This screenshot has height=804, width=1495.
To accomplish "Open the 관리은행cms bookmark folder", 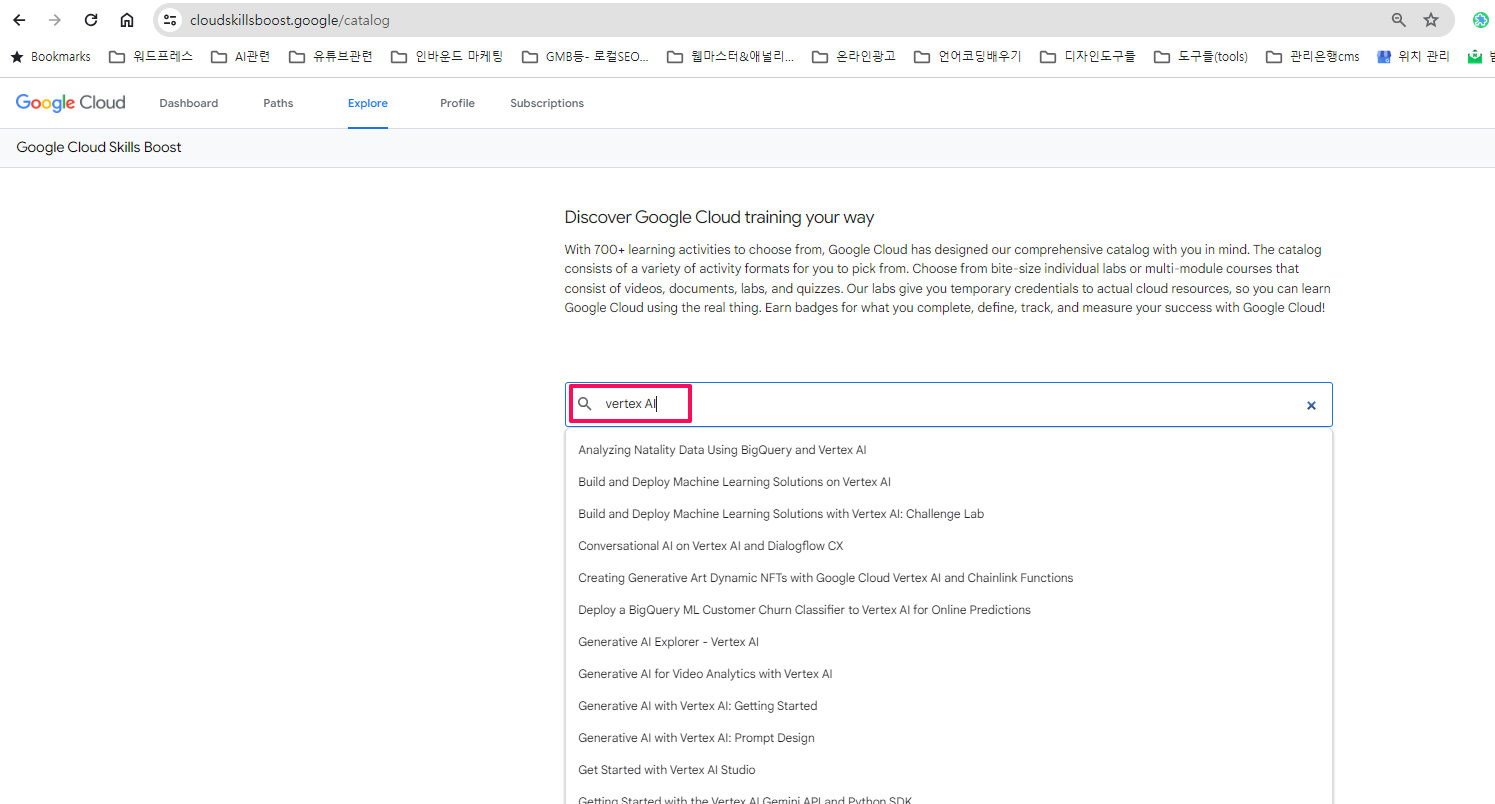I will [1313, 57].
